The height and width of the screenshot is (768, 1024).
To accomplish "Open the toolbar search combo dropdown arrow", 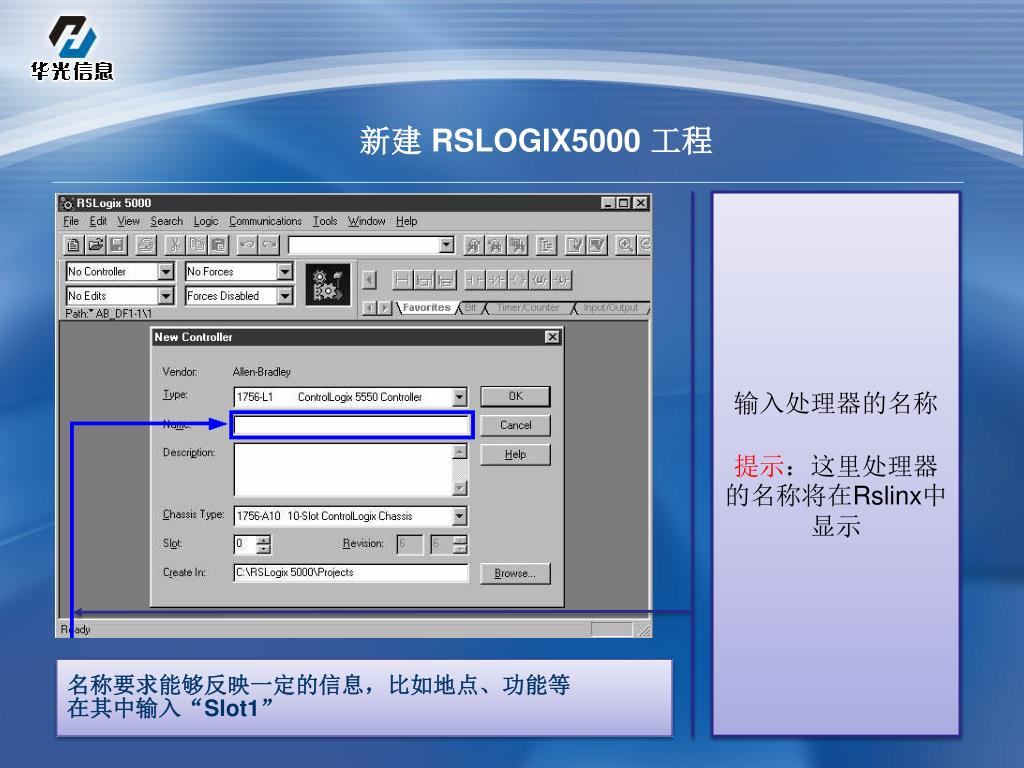I will pyautogui.click(x=446, y=245).
